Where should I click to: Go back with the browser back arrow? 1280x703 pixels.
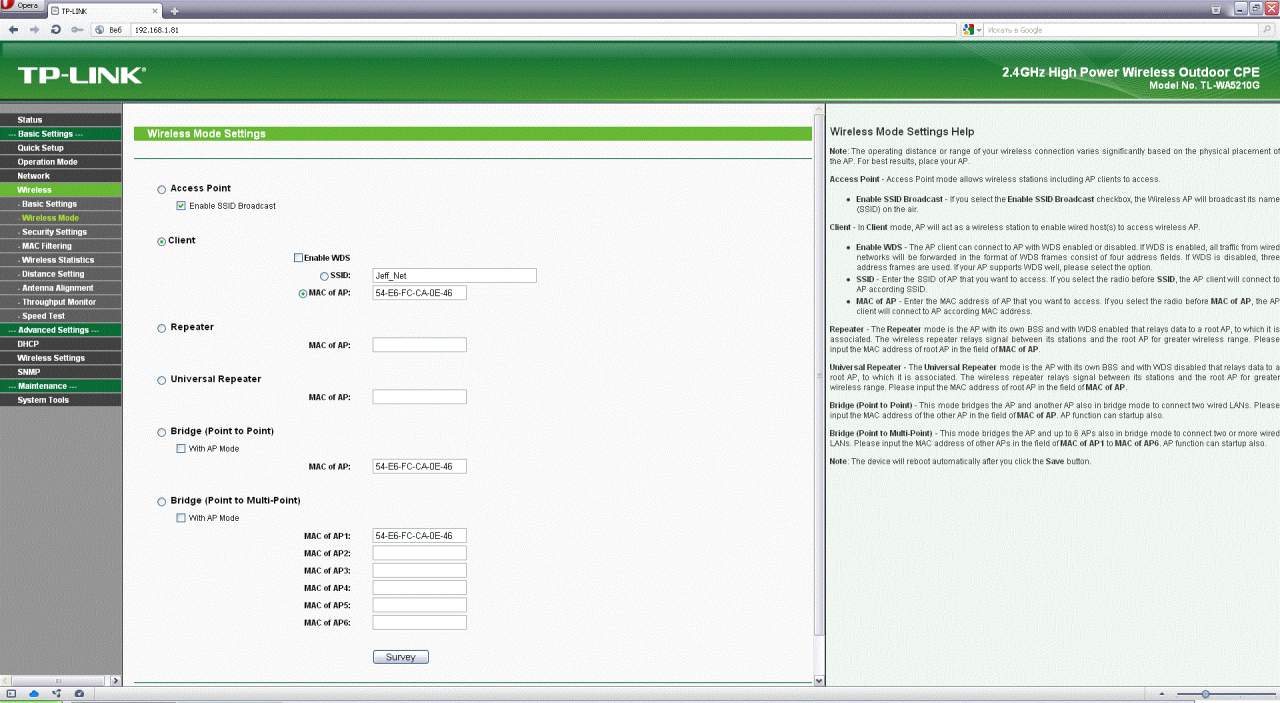[x=13, y=30]
